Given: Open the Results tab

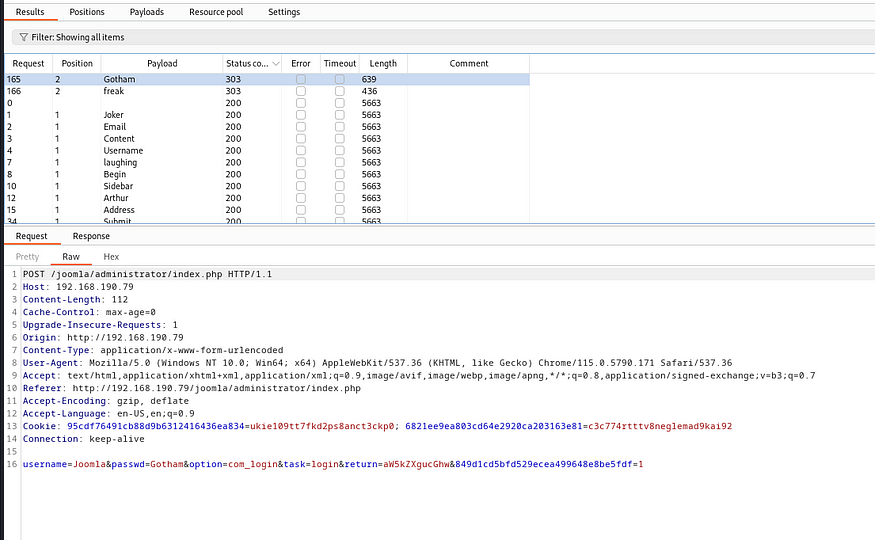Looking at the screenshot, I should [30, 12].
